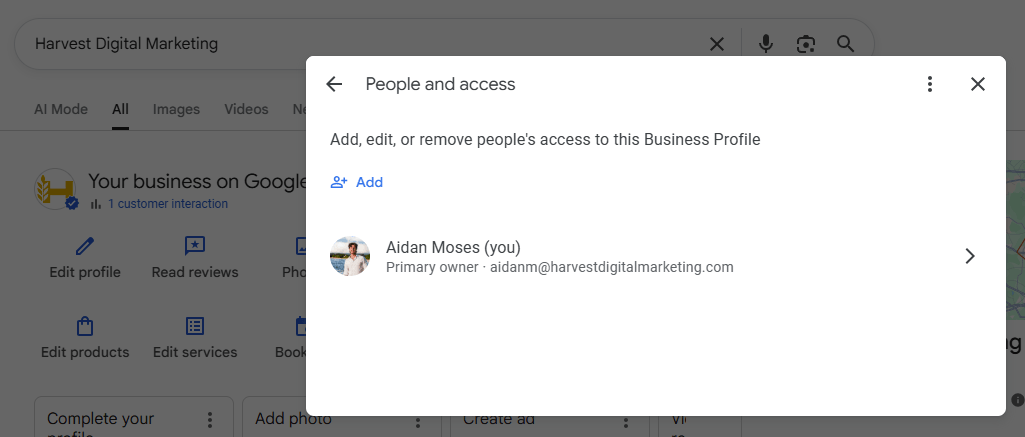Open the three-dot menu in People and access
This screenshot has width=1025, height=437.
pos(930,84)
